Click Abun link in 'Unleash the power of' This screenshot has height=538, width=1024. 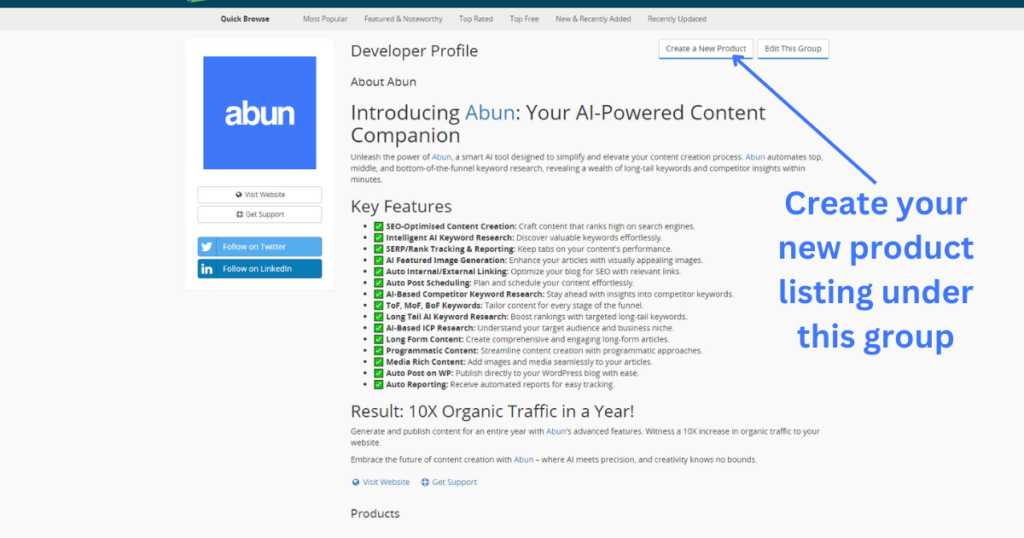[441, 157]
